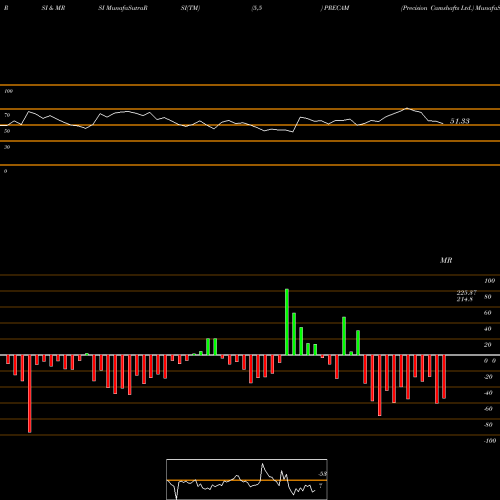Select the longest red MR bar
This screenshot has height=500, width=500.
pyautogui.click(x=30, y=394)
